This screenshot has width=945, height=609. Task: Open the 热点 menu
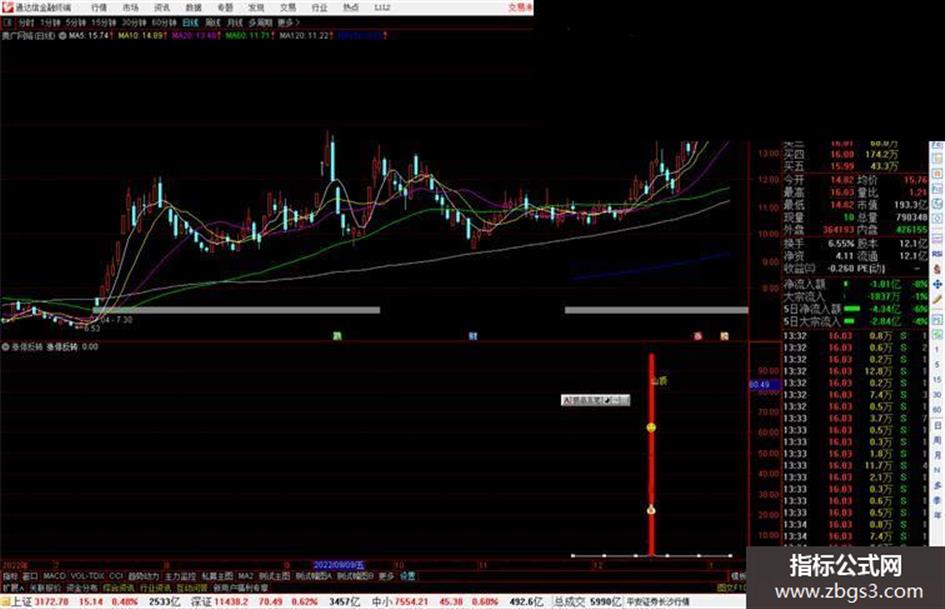350,8
